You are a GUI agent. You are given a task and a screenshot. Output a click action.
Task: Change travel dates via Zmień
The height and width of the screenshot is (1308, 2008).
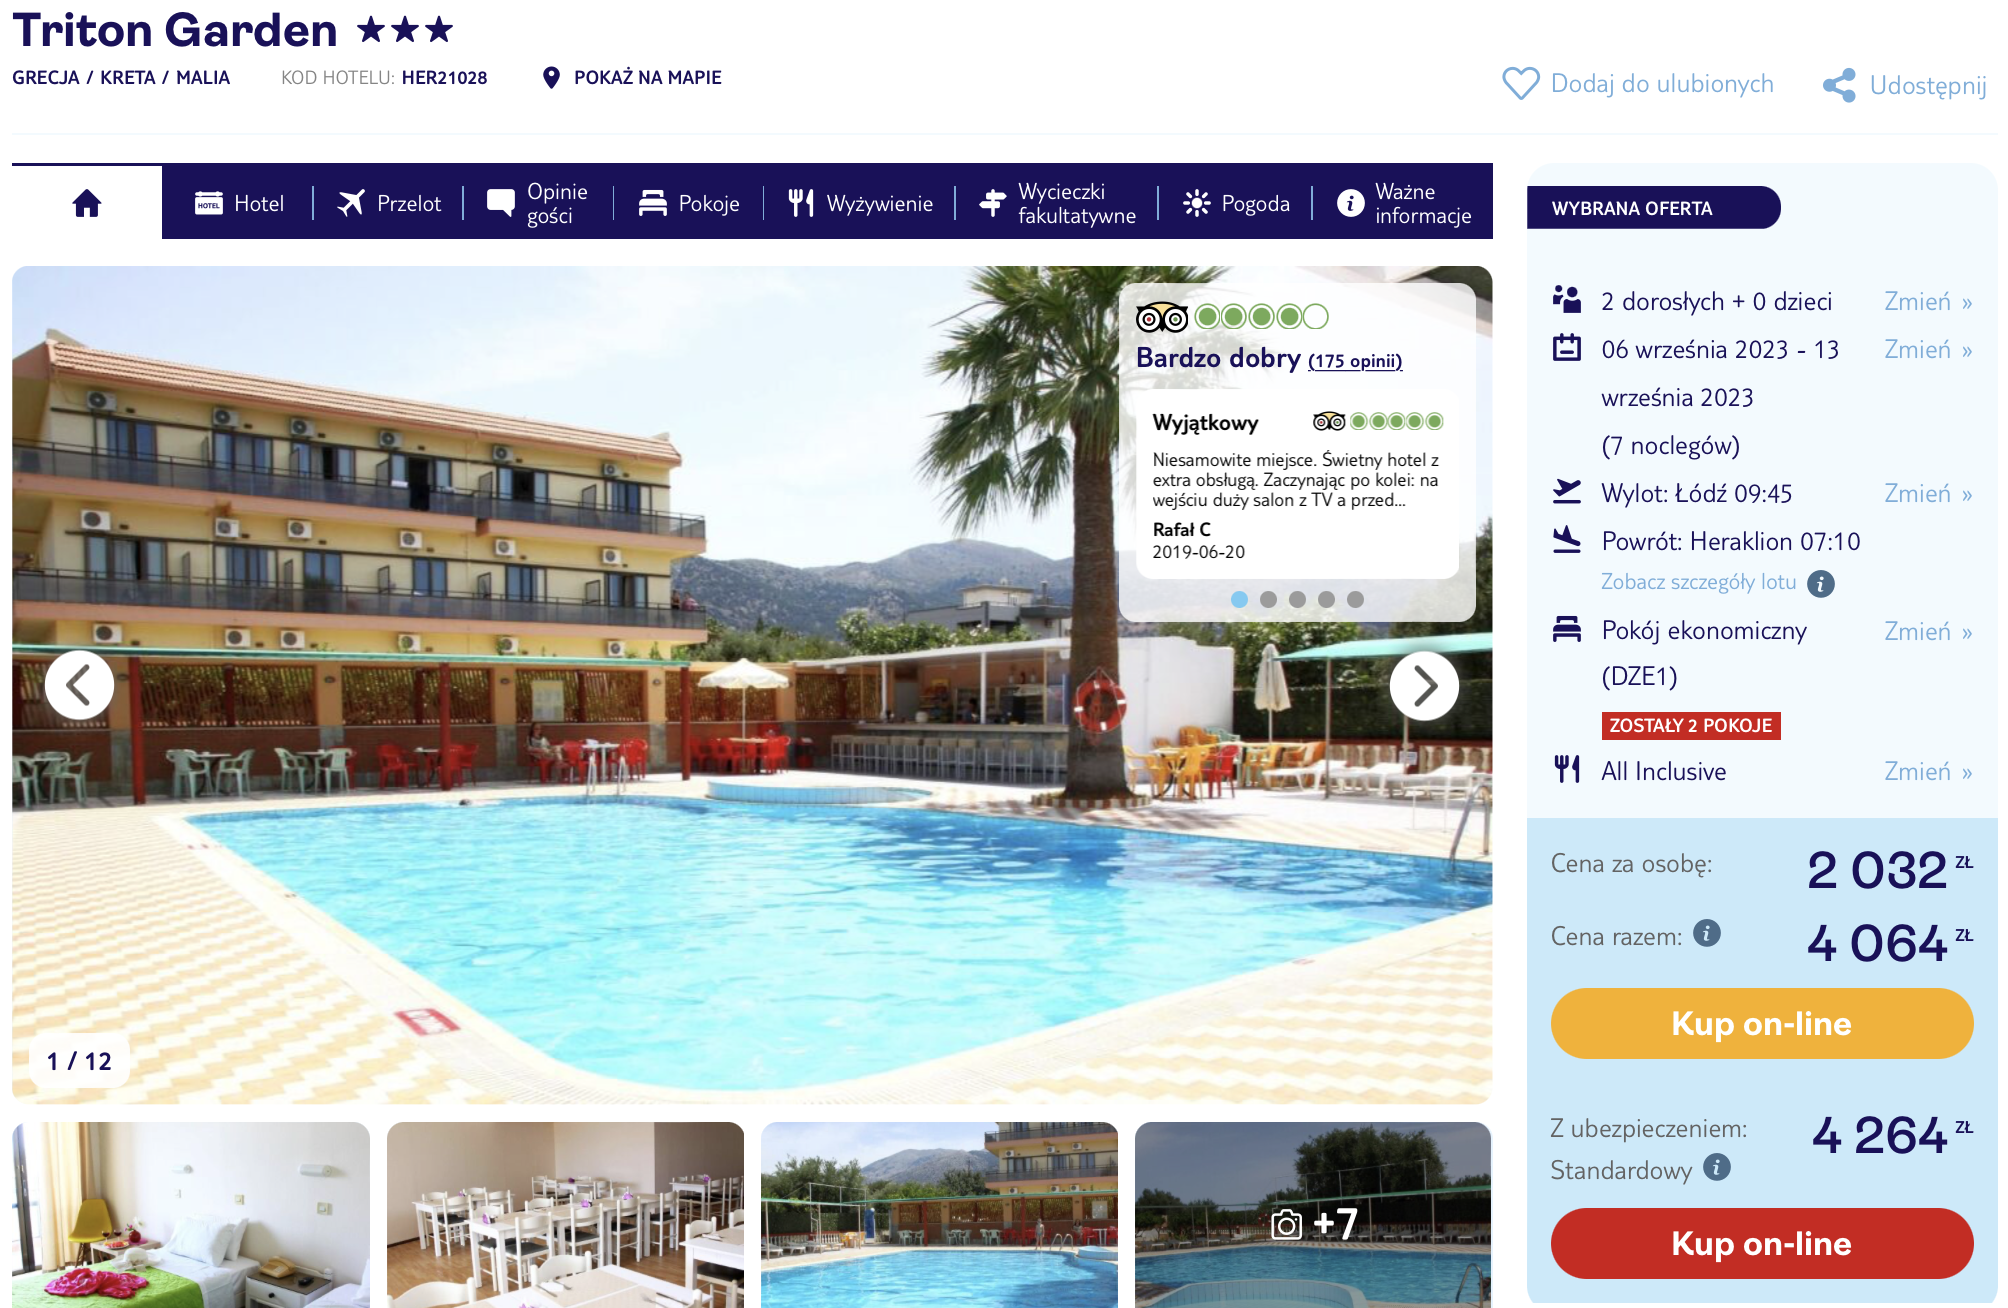pos(1928,349)
